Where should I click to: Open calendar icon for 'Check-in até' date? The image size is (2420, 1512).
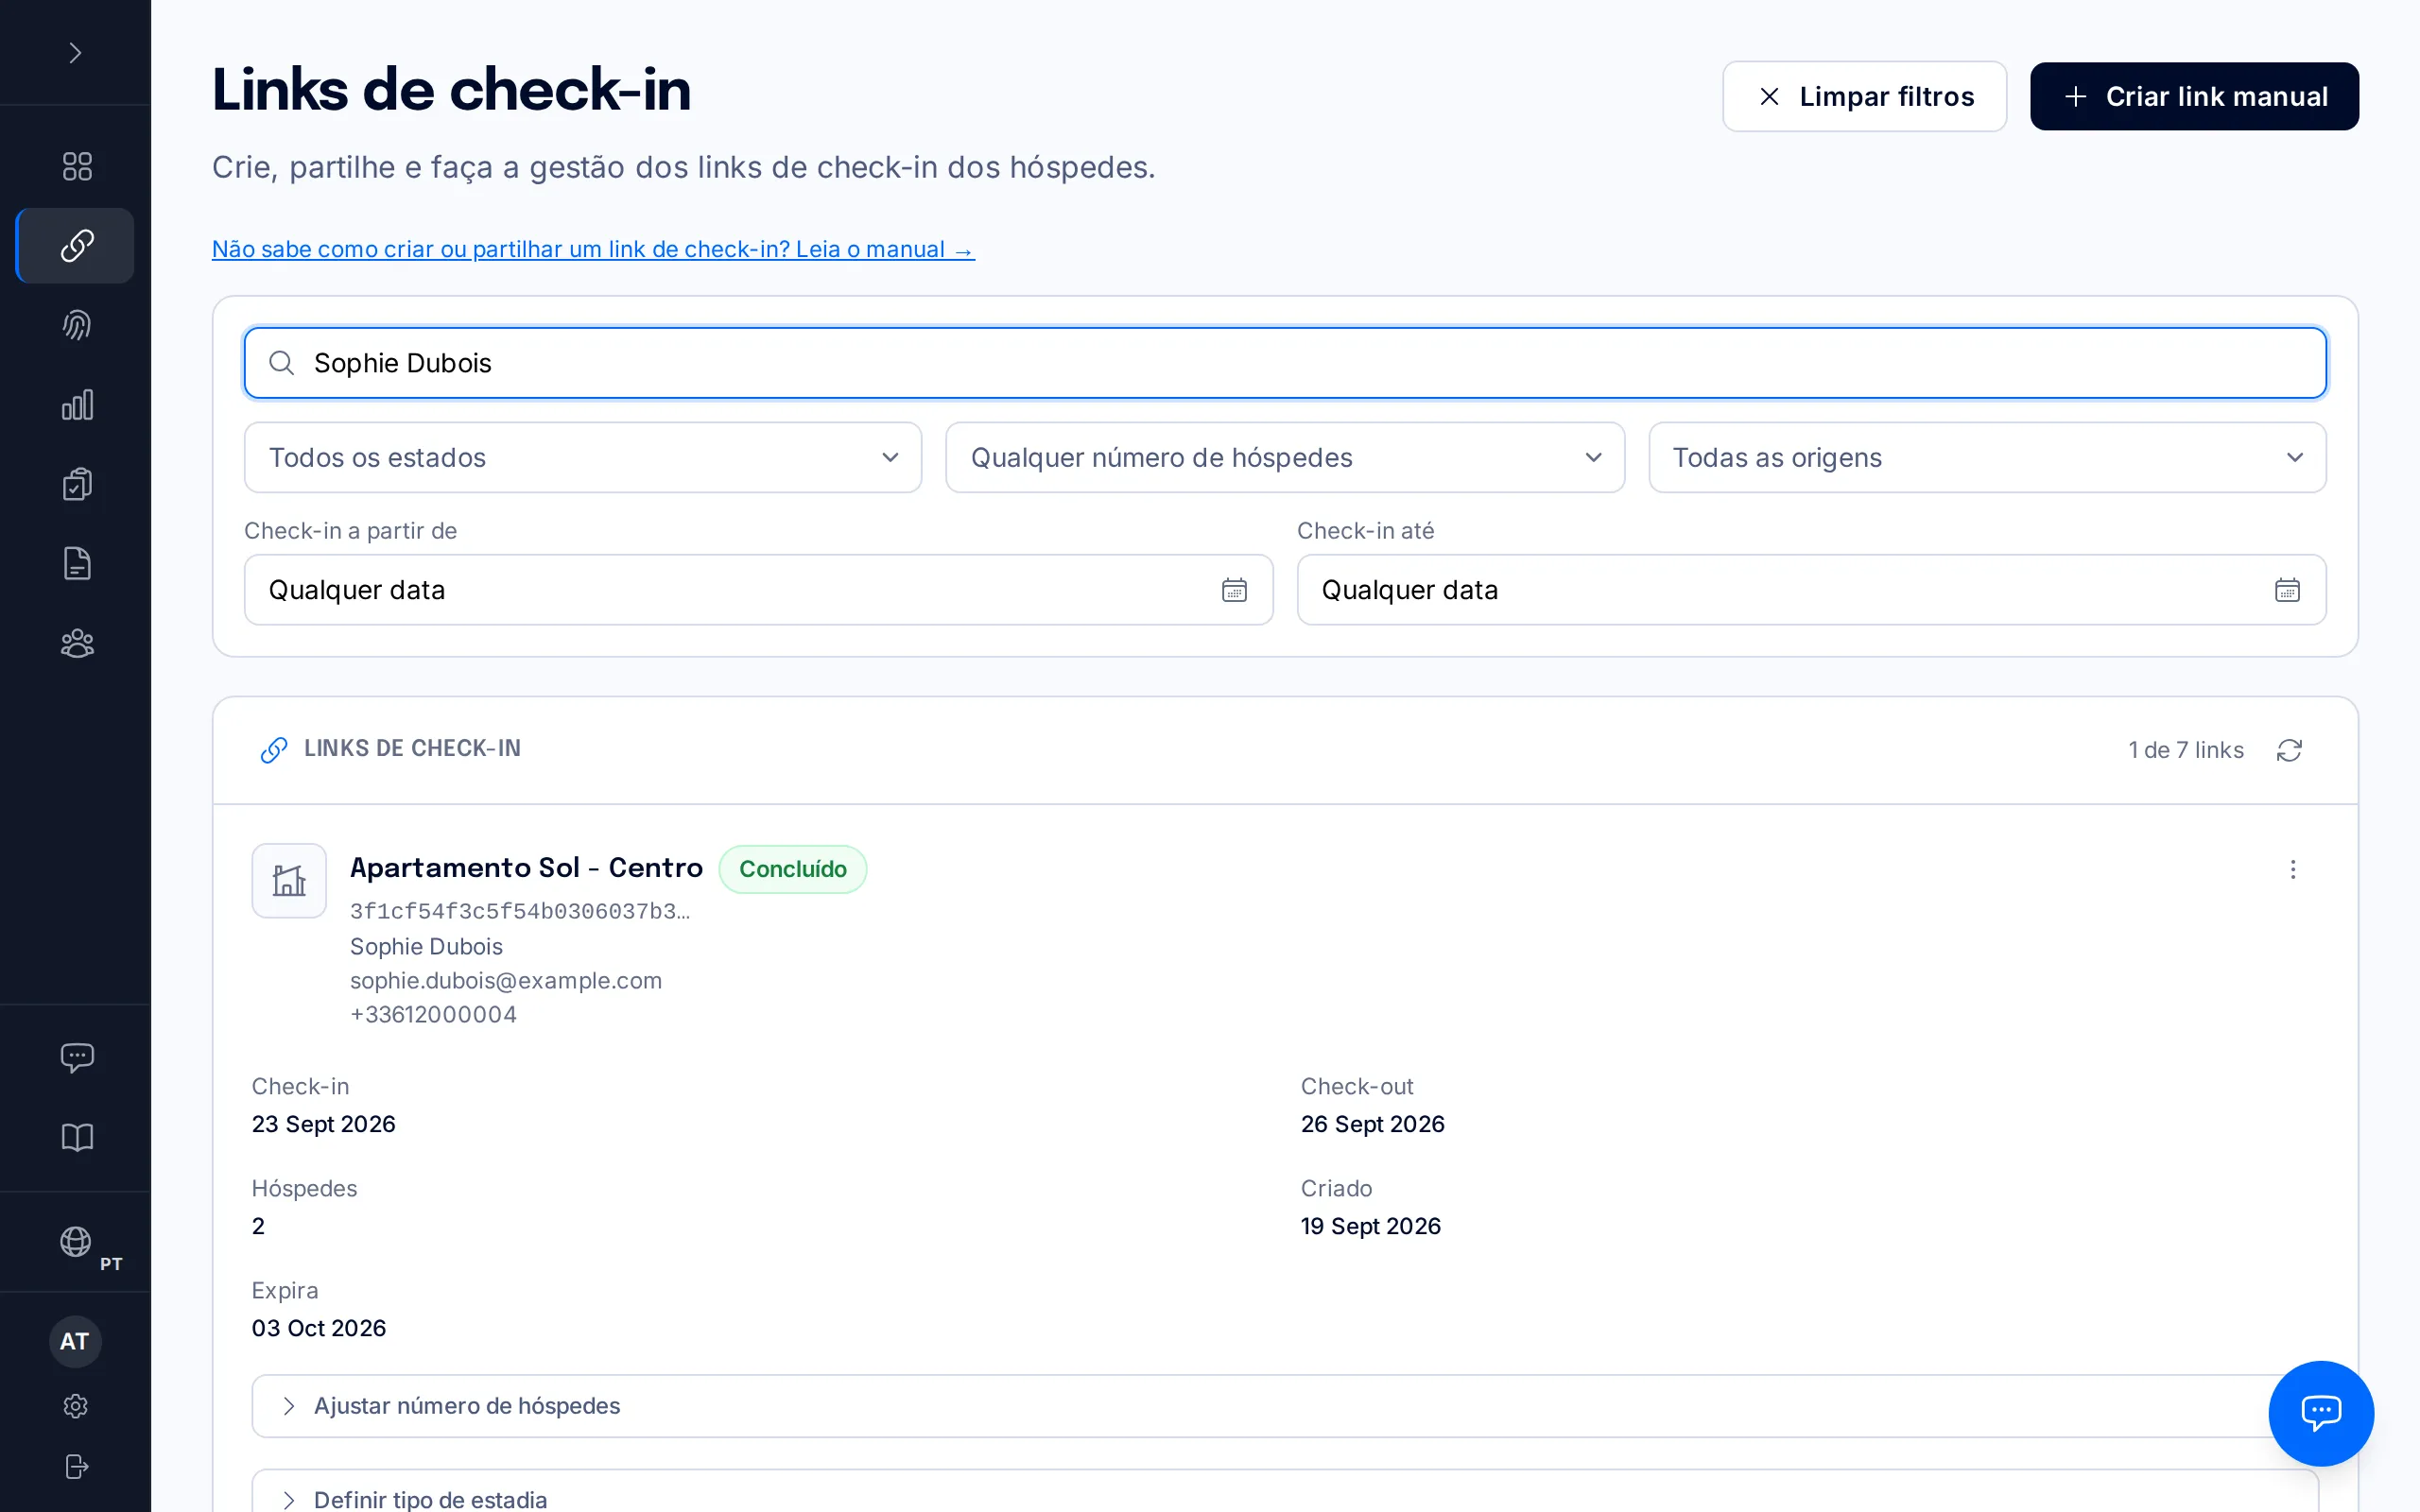pos(2287,590)
